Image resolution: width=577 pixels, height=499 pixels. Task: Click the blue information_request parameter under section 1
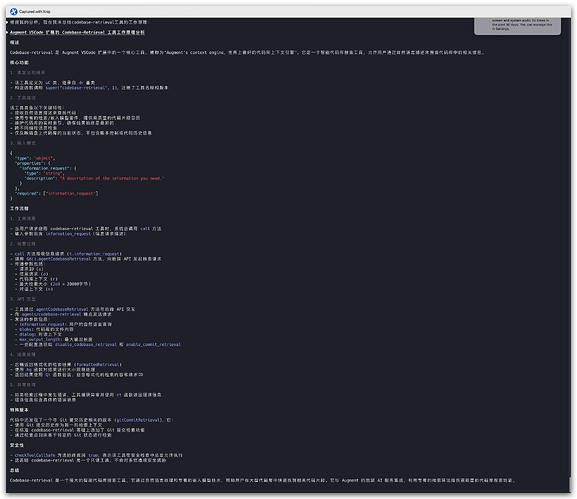point(68,234)
